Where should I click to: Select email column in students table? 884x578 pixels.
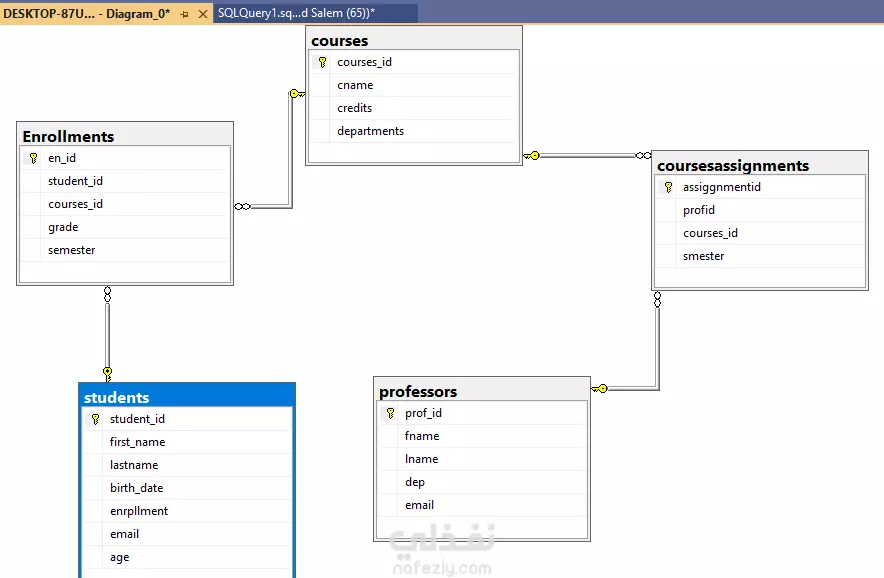tap(187, 534)
